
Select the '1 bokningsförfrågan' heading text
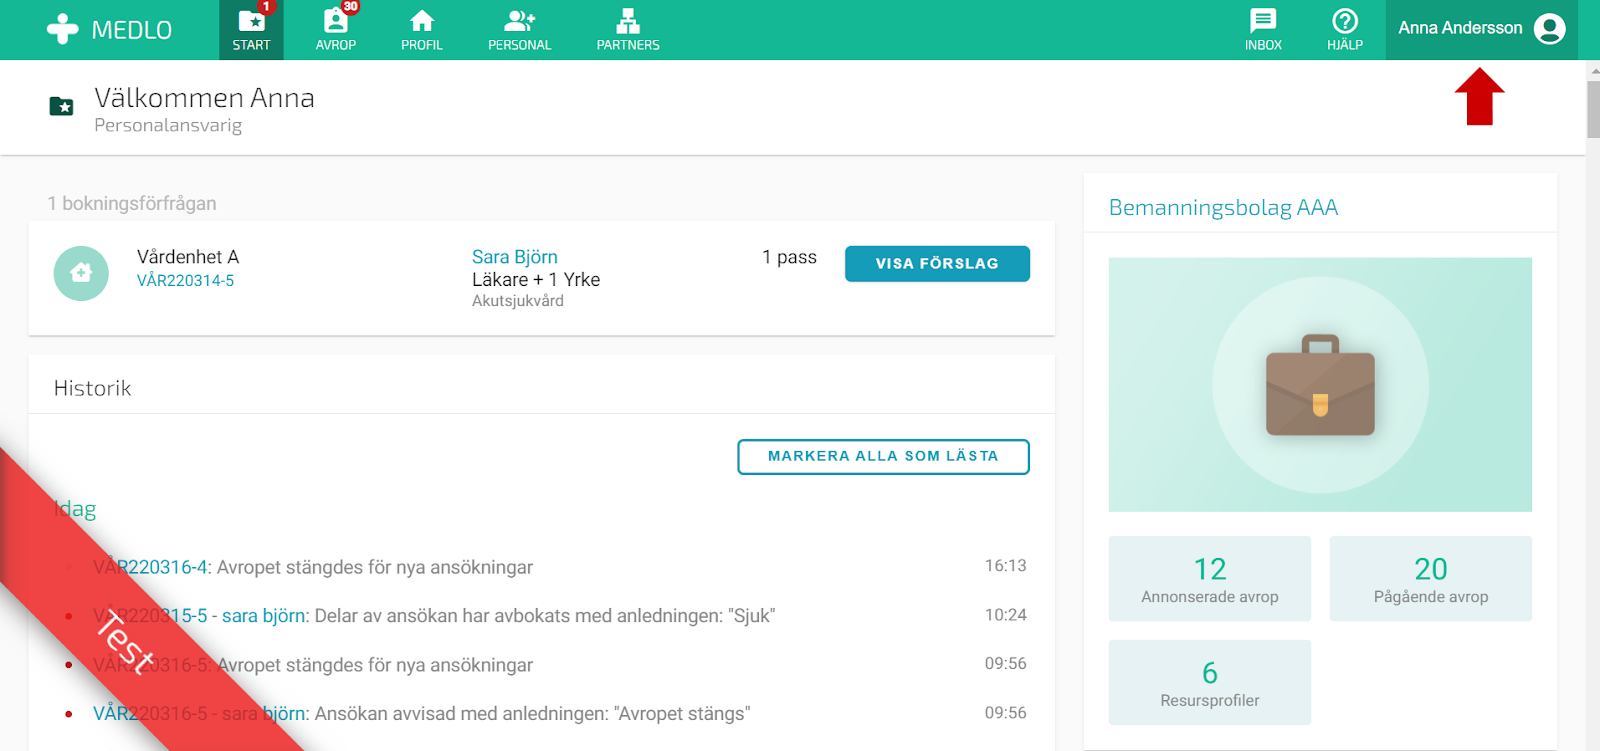click(x=132, y=203)
